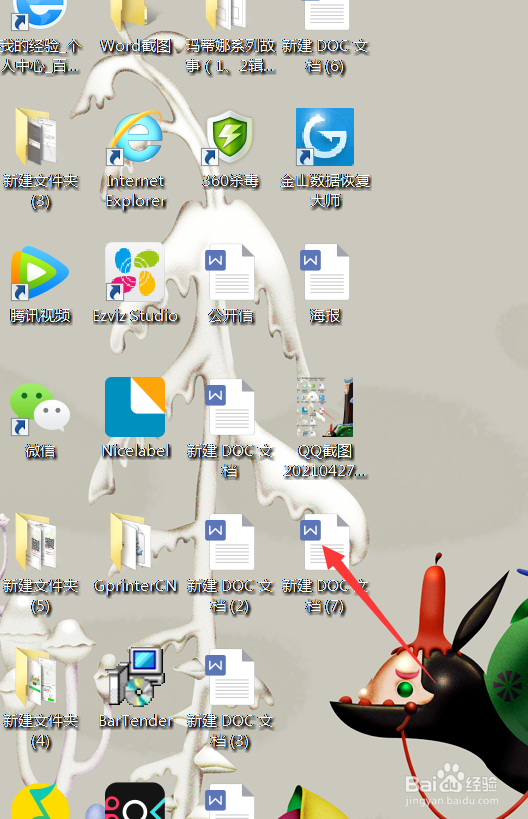Launch the Internet Explorer shortcut
528x819 pixels.
[136, 136]
